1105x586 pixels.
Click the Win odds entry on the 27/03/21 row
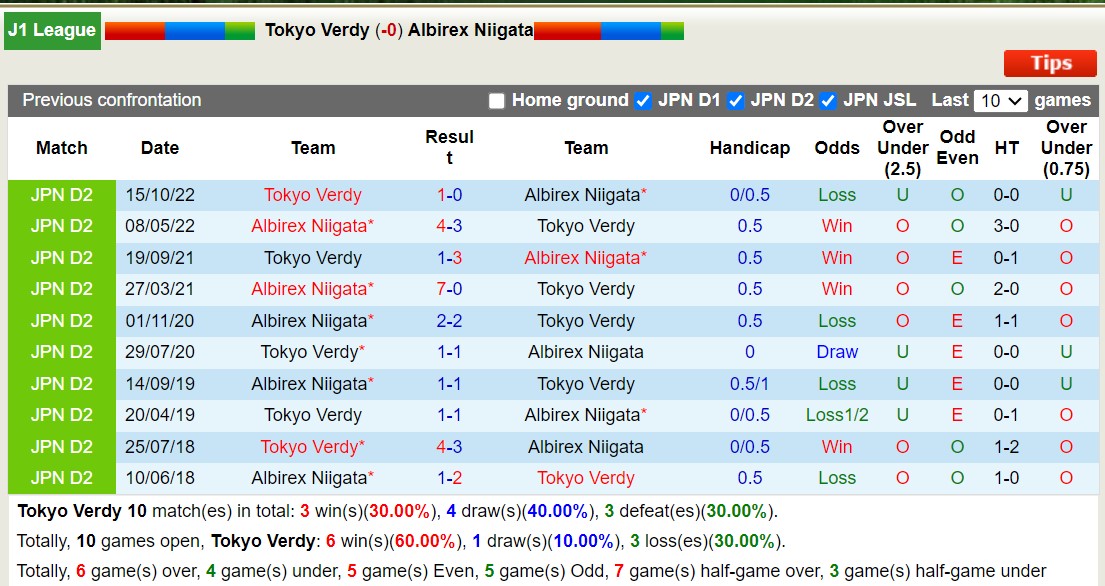tap(836, 289)
